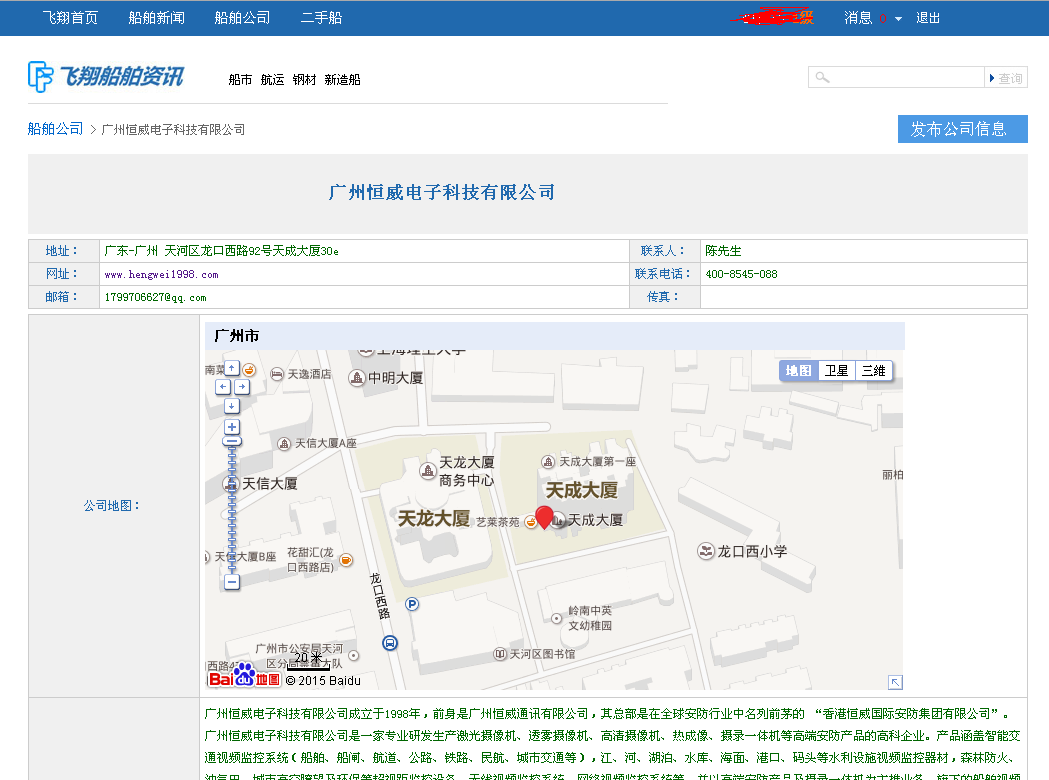Click the 发布公司信息 button
This screenshot has width=1049, height=780.
(962, 129)
